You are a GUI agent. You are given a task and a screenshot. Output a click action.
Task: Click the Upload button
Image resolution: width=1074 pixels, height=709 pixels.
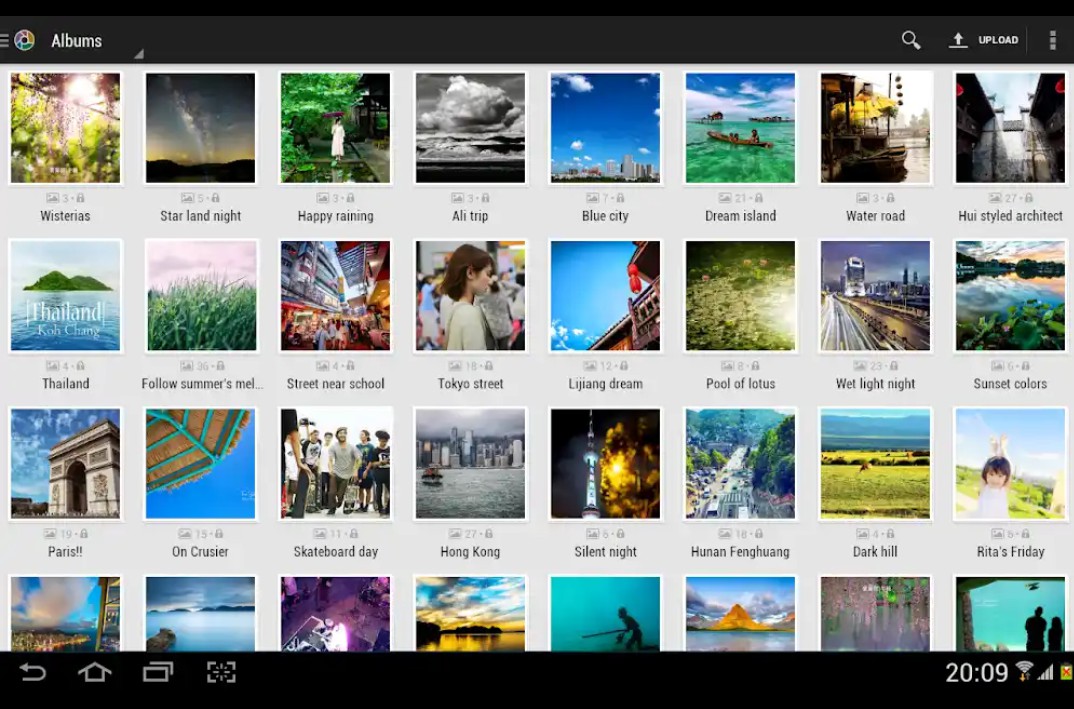click(984, 40)
